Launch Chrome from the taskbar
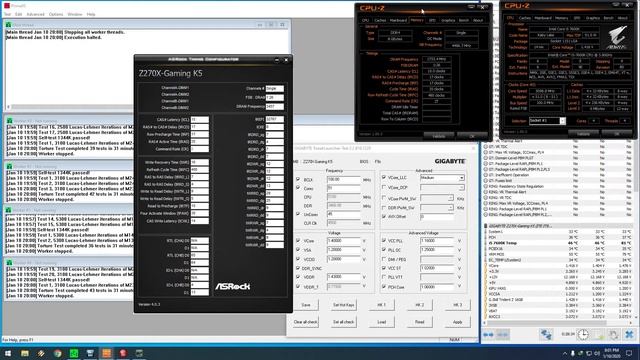 click(x=58, y=353)
